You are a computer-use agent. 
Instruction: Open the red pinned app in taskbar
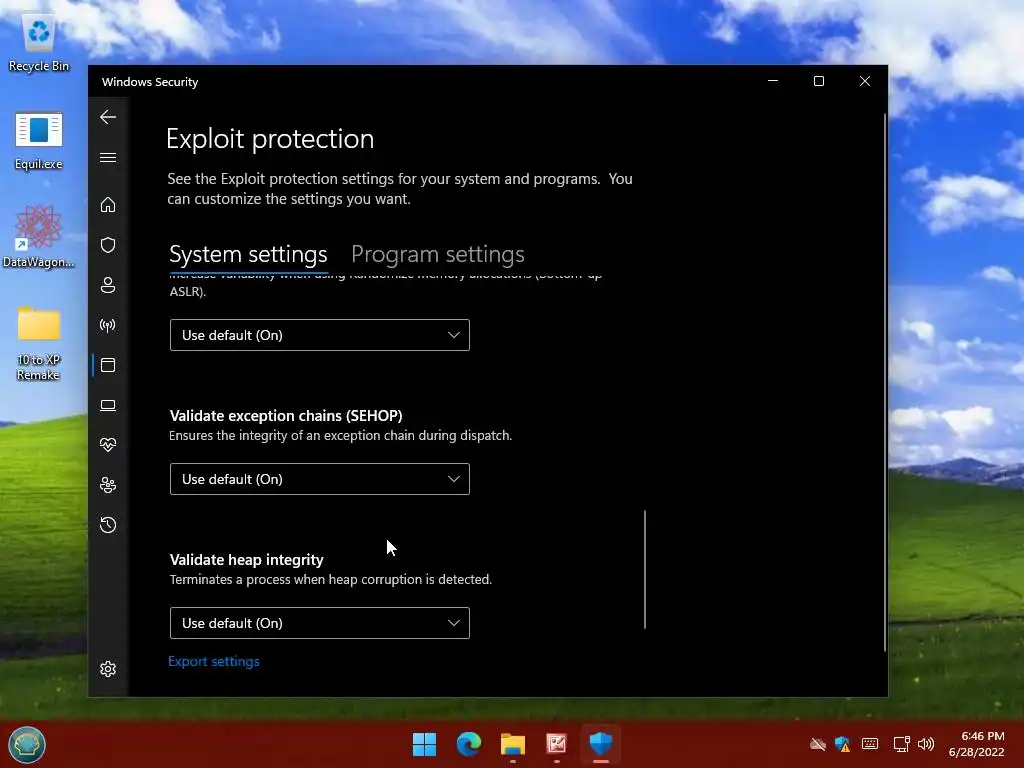(556, 744)
